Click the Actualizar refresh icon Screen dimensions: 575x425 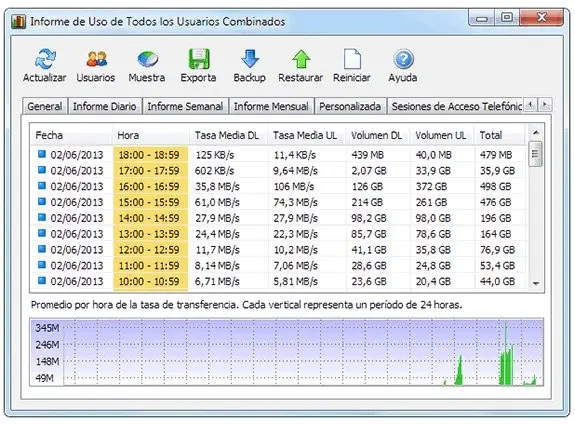[45, 59]
